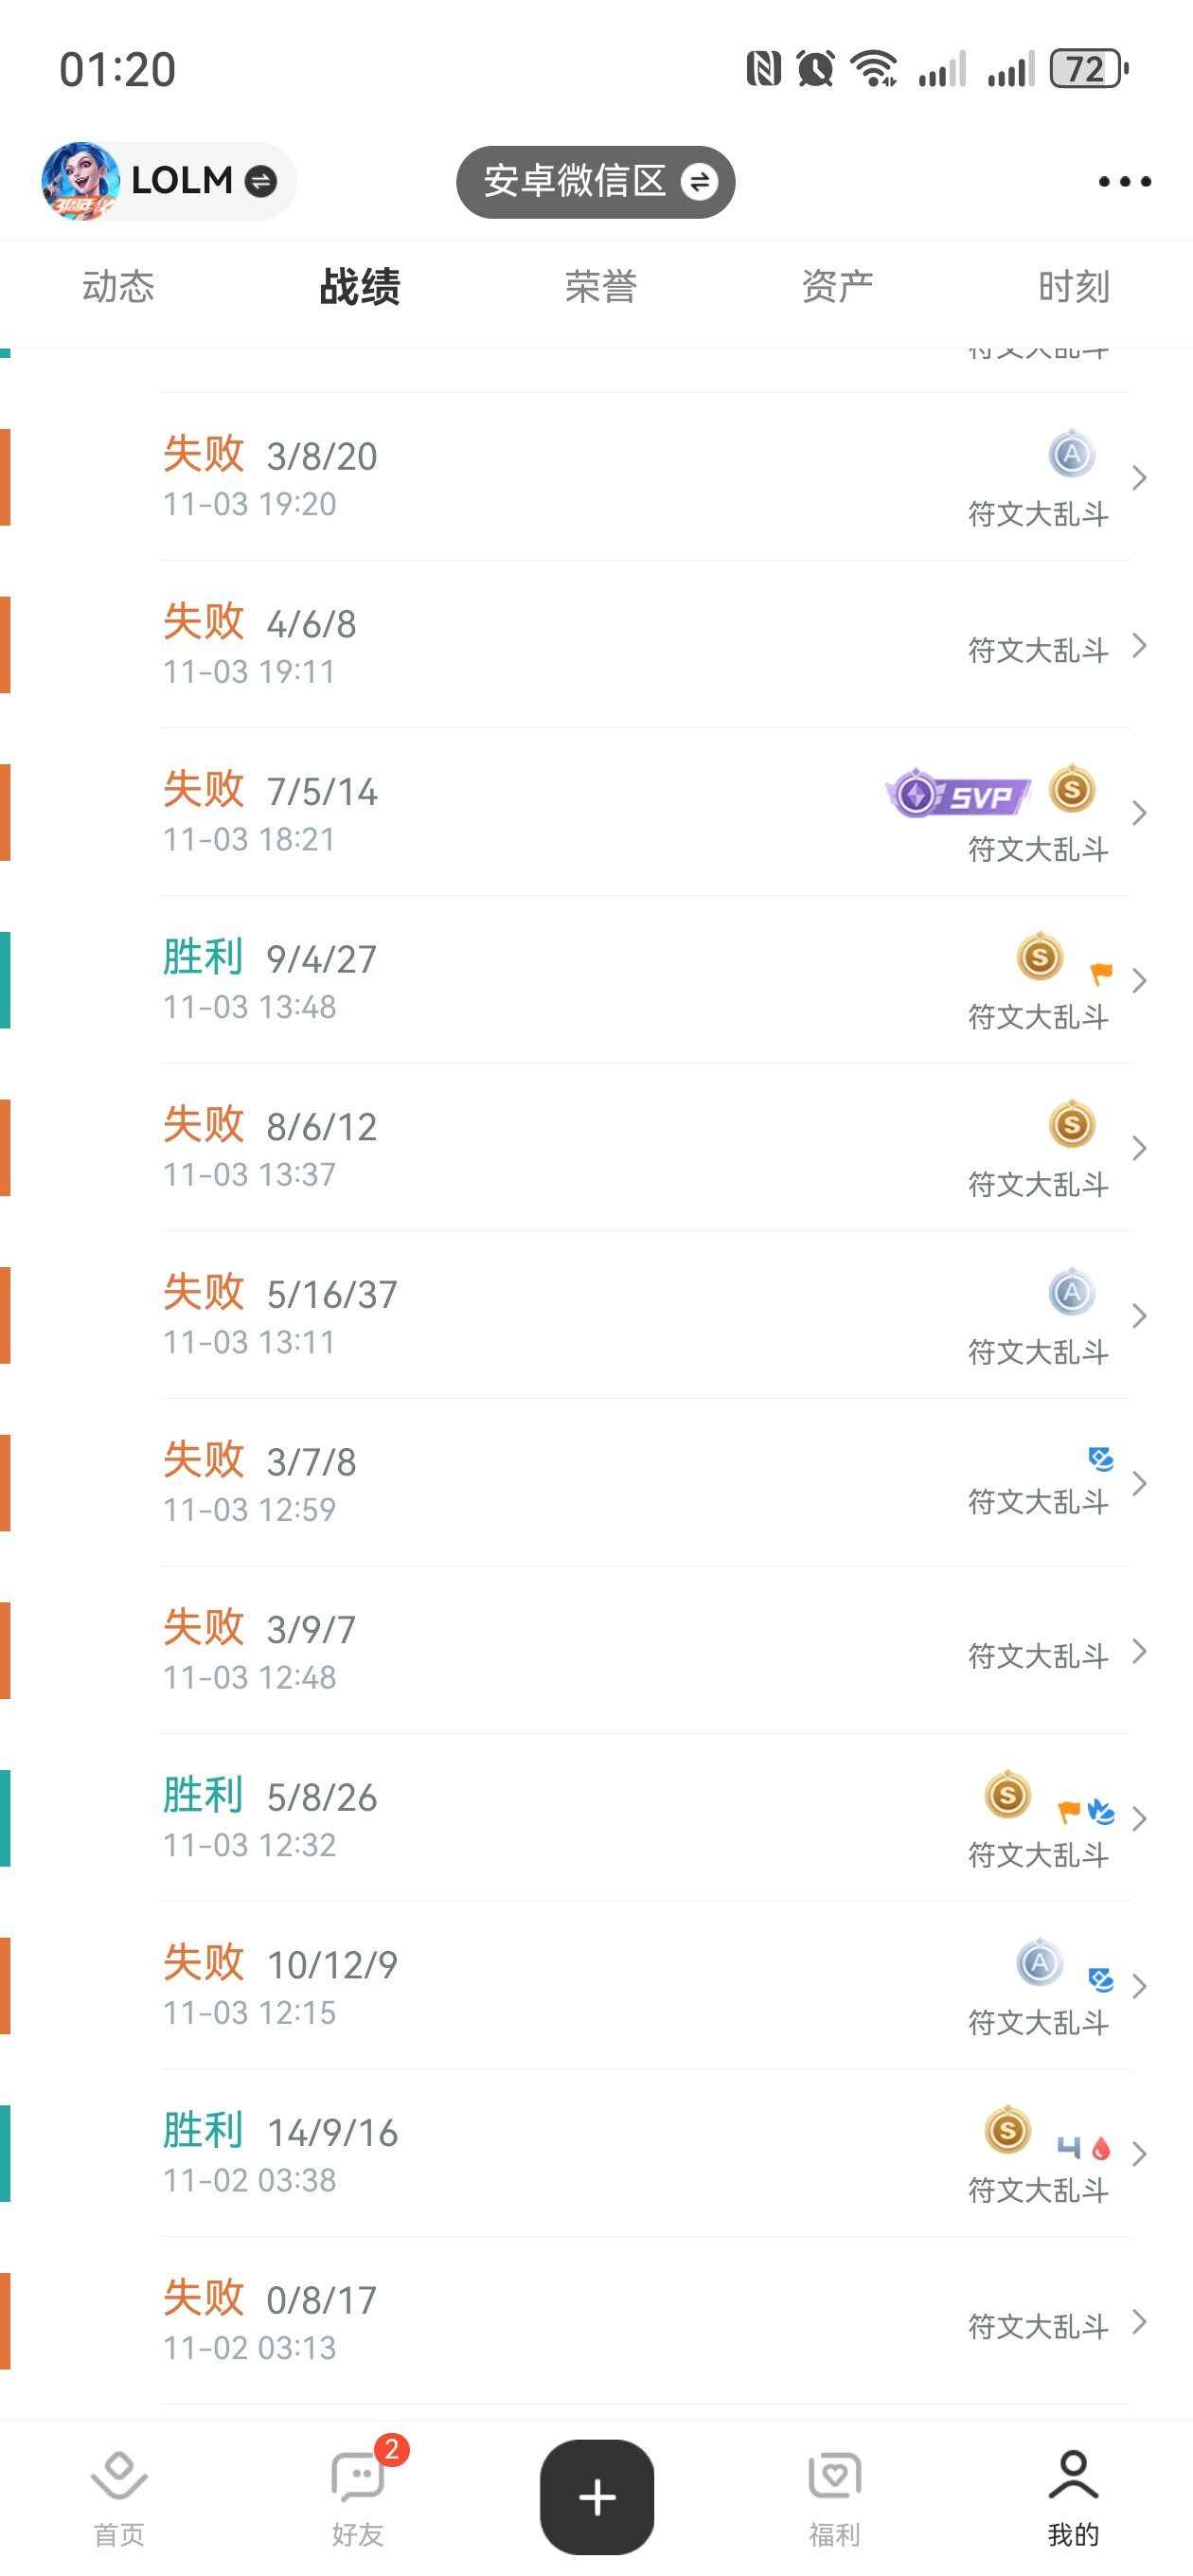Switch to the 动态 tab
1193x2576 pixels.
coord(118,287)
